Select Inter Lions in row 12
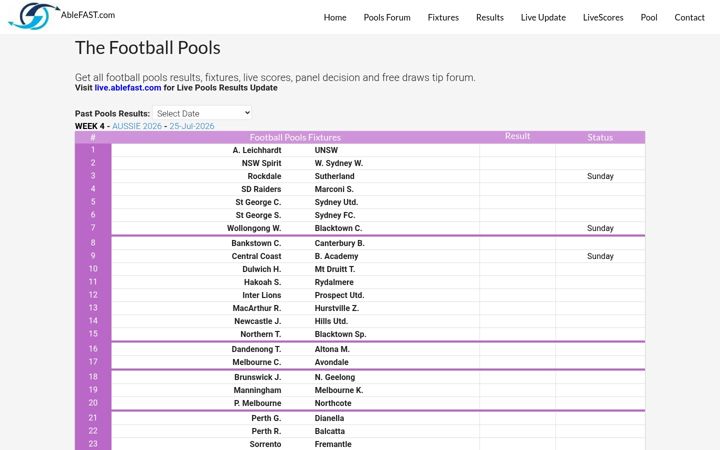 [261, 295]
